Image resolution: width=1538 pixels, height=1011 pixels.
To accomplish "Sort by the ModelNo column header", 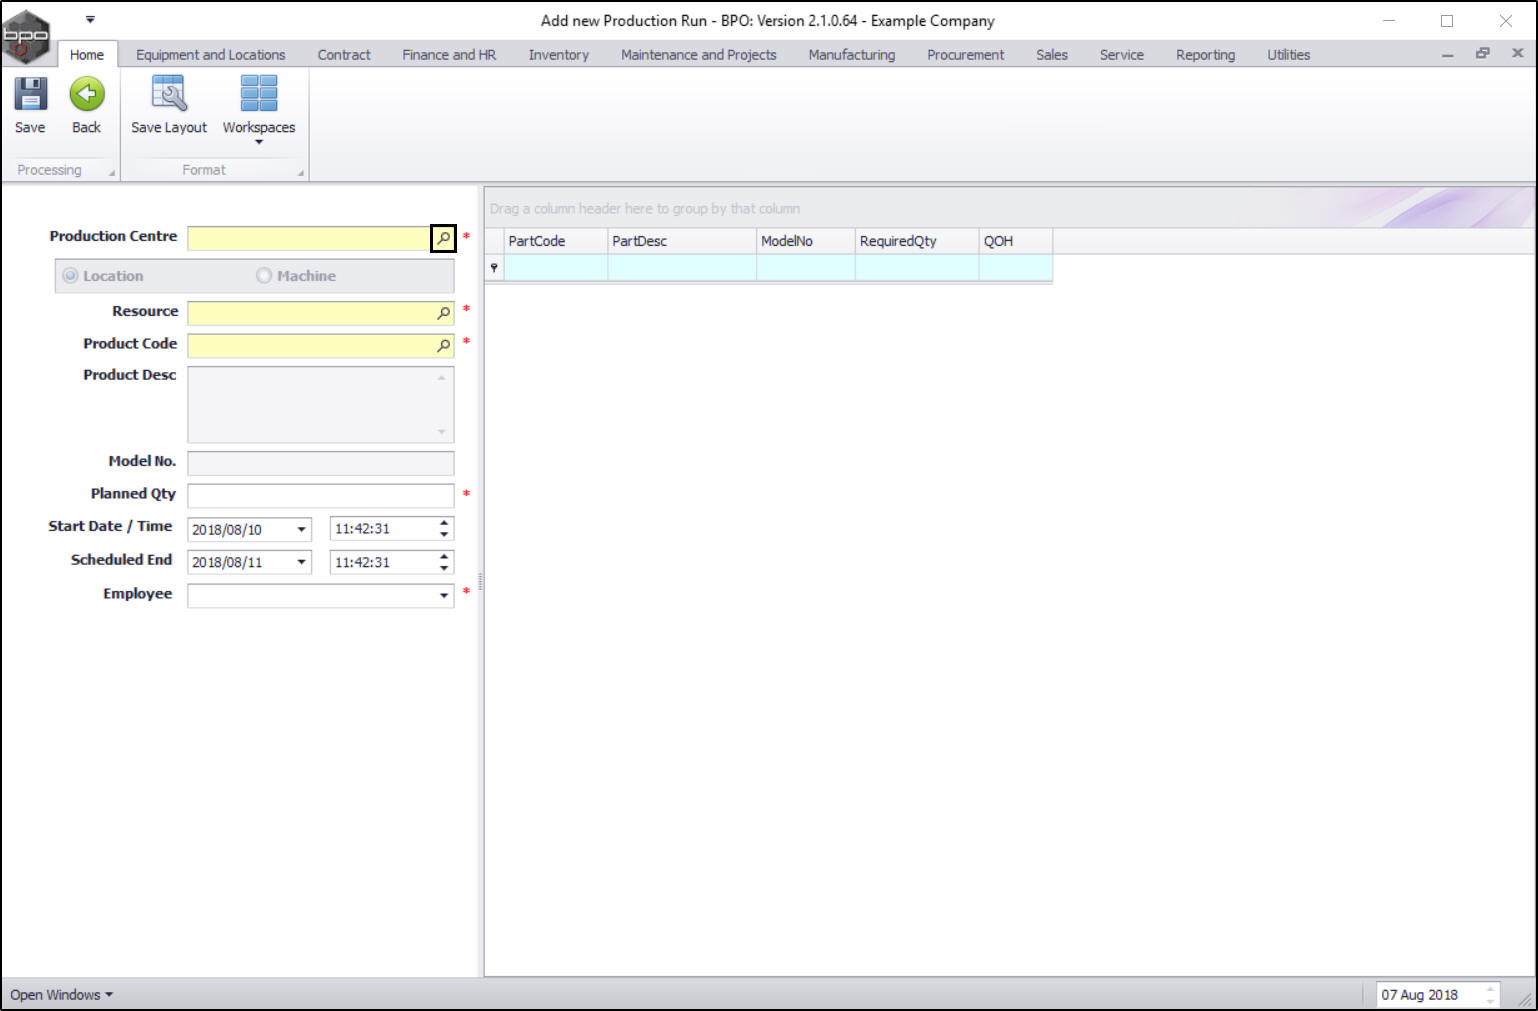I will [806, 241].
